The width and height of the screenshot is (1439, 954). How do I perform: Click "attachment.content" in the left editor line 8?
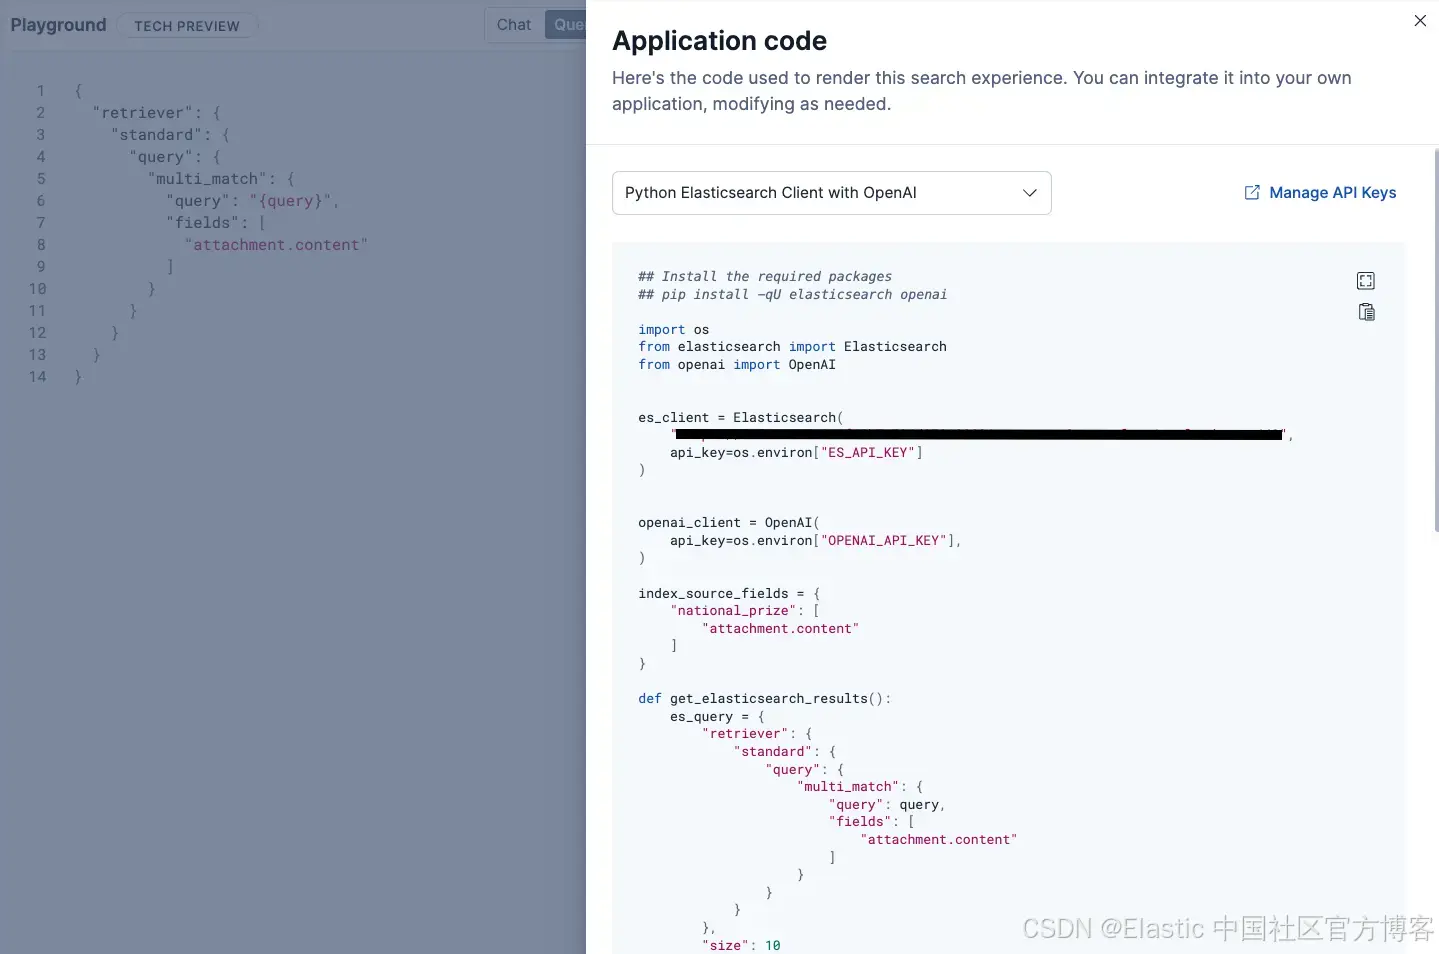(276, 245)
